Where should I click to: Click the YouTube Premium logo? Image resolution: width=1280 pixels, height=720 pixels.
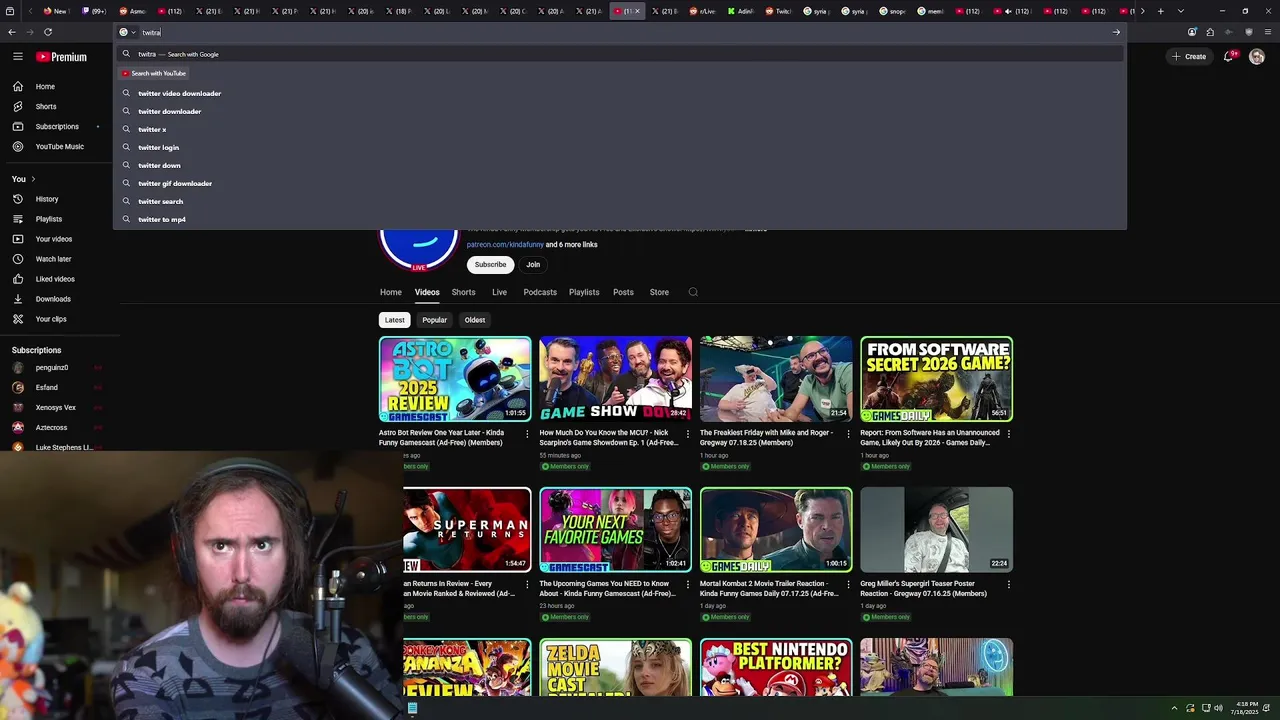62,57
